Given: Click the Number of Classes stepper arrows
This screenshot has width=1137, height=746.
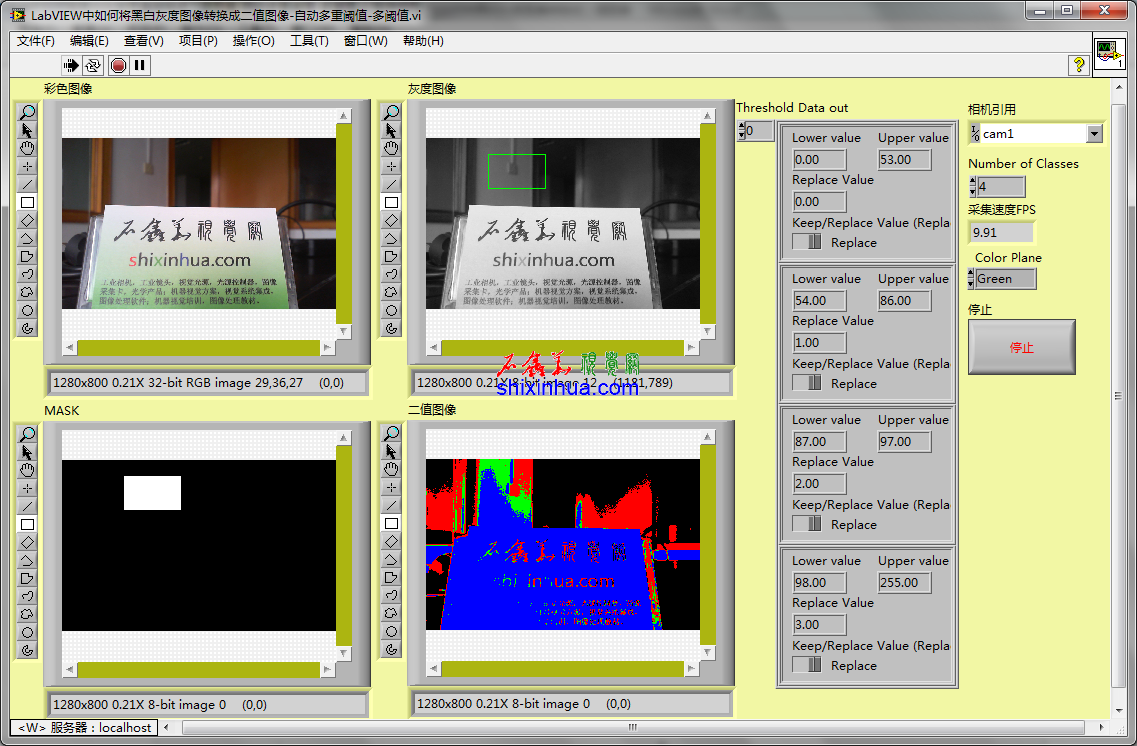Looking at the screenshot, I should pos(973,187).
